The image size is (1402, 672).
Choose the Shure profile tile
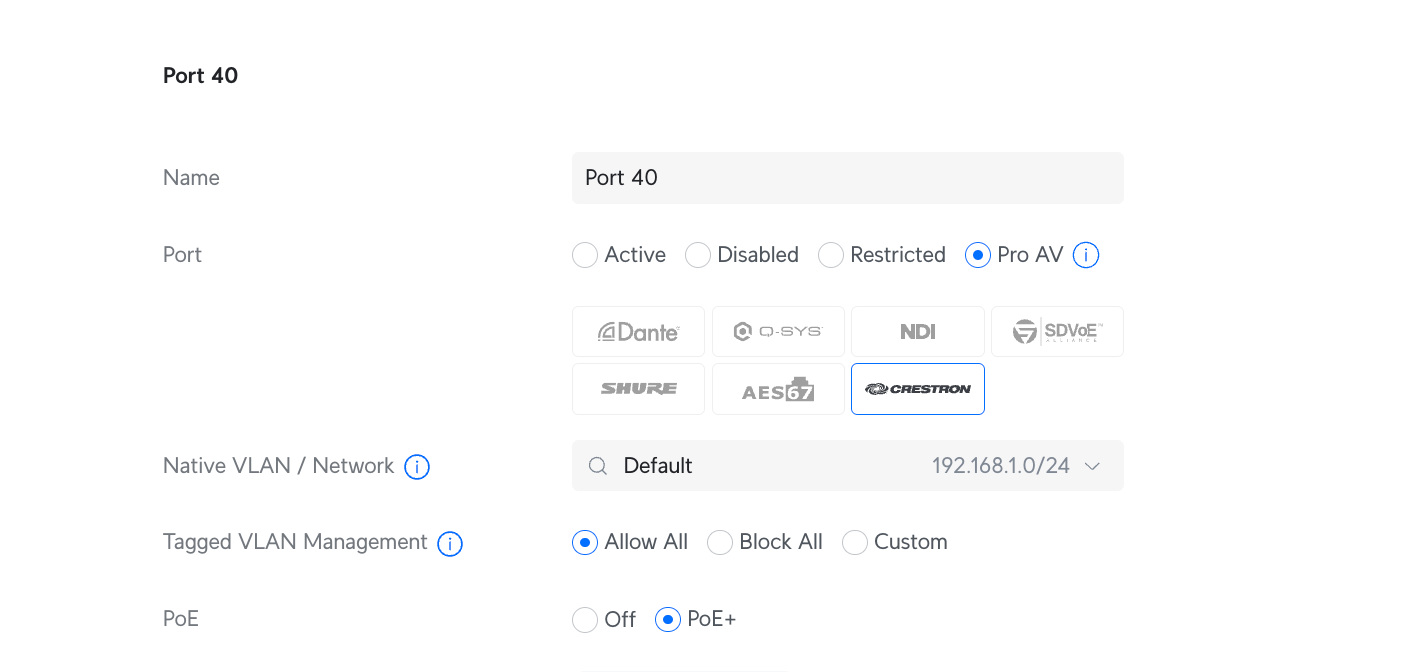point(638,389)
